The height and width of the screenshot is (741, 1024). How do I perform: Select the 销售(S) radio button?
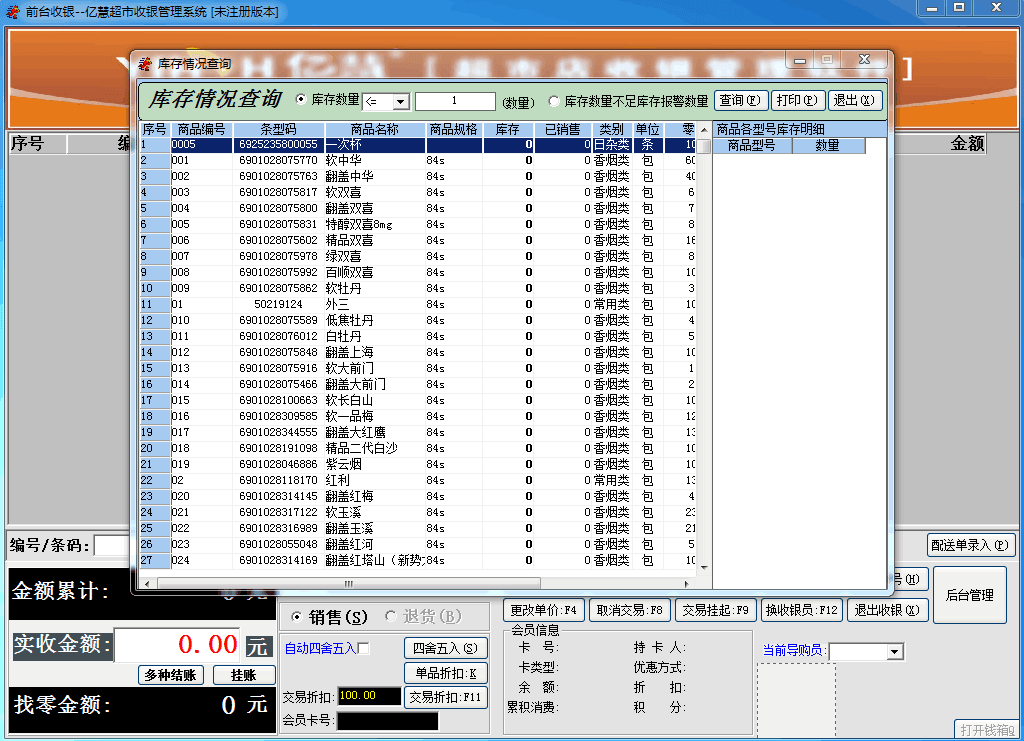click(296, 616)
